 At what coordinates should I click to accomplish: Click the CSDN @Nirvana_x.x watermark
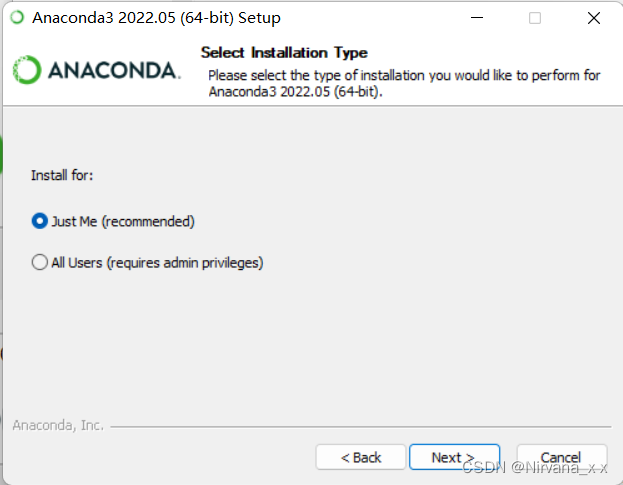coord(548,466)
